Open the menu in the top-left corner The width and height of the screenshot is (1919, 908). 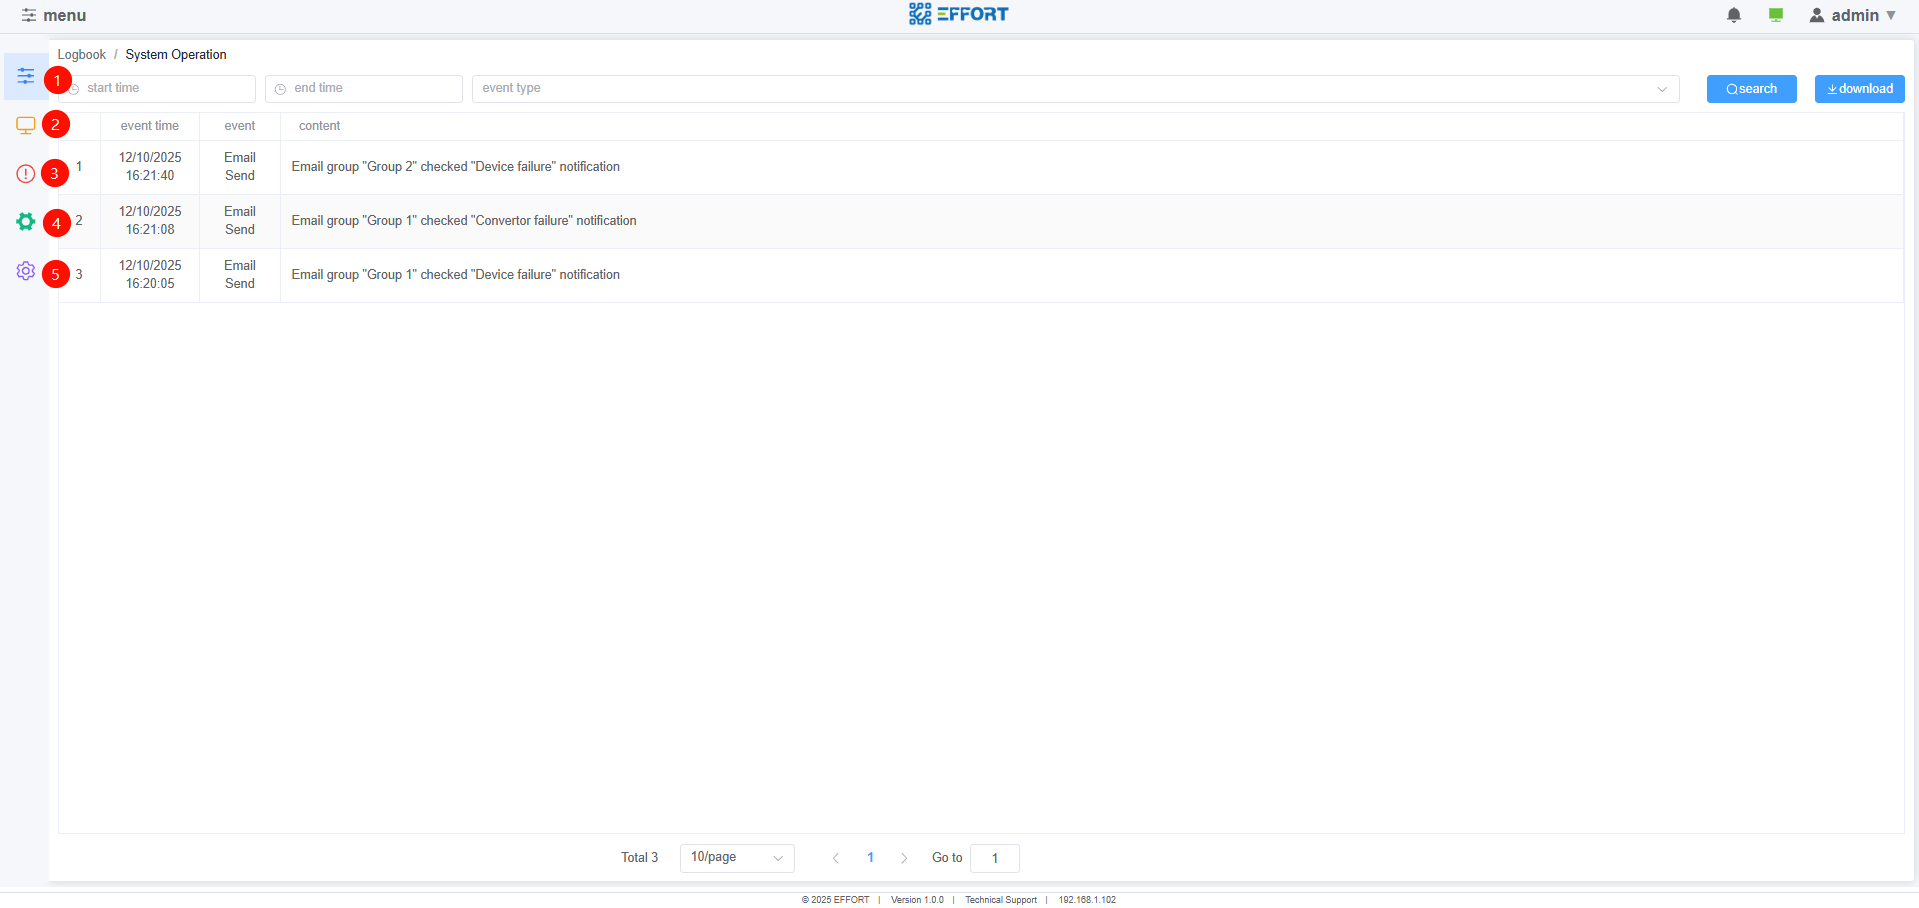click(x=55, y=15)
